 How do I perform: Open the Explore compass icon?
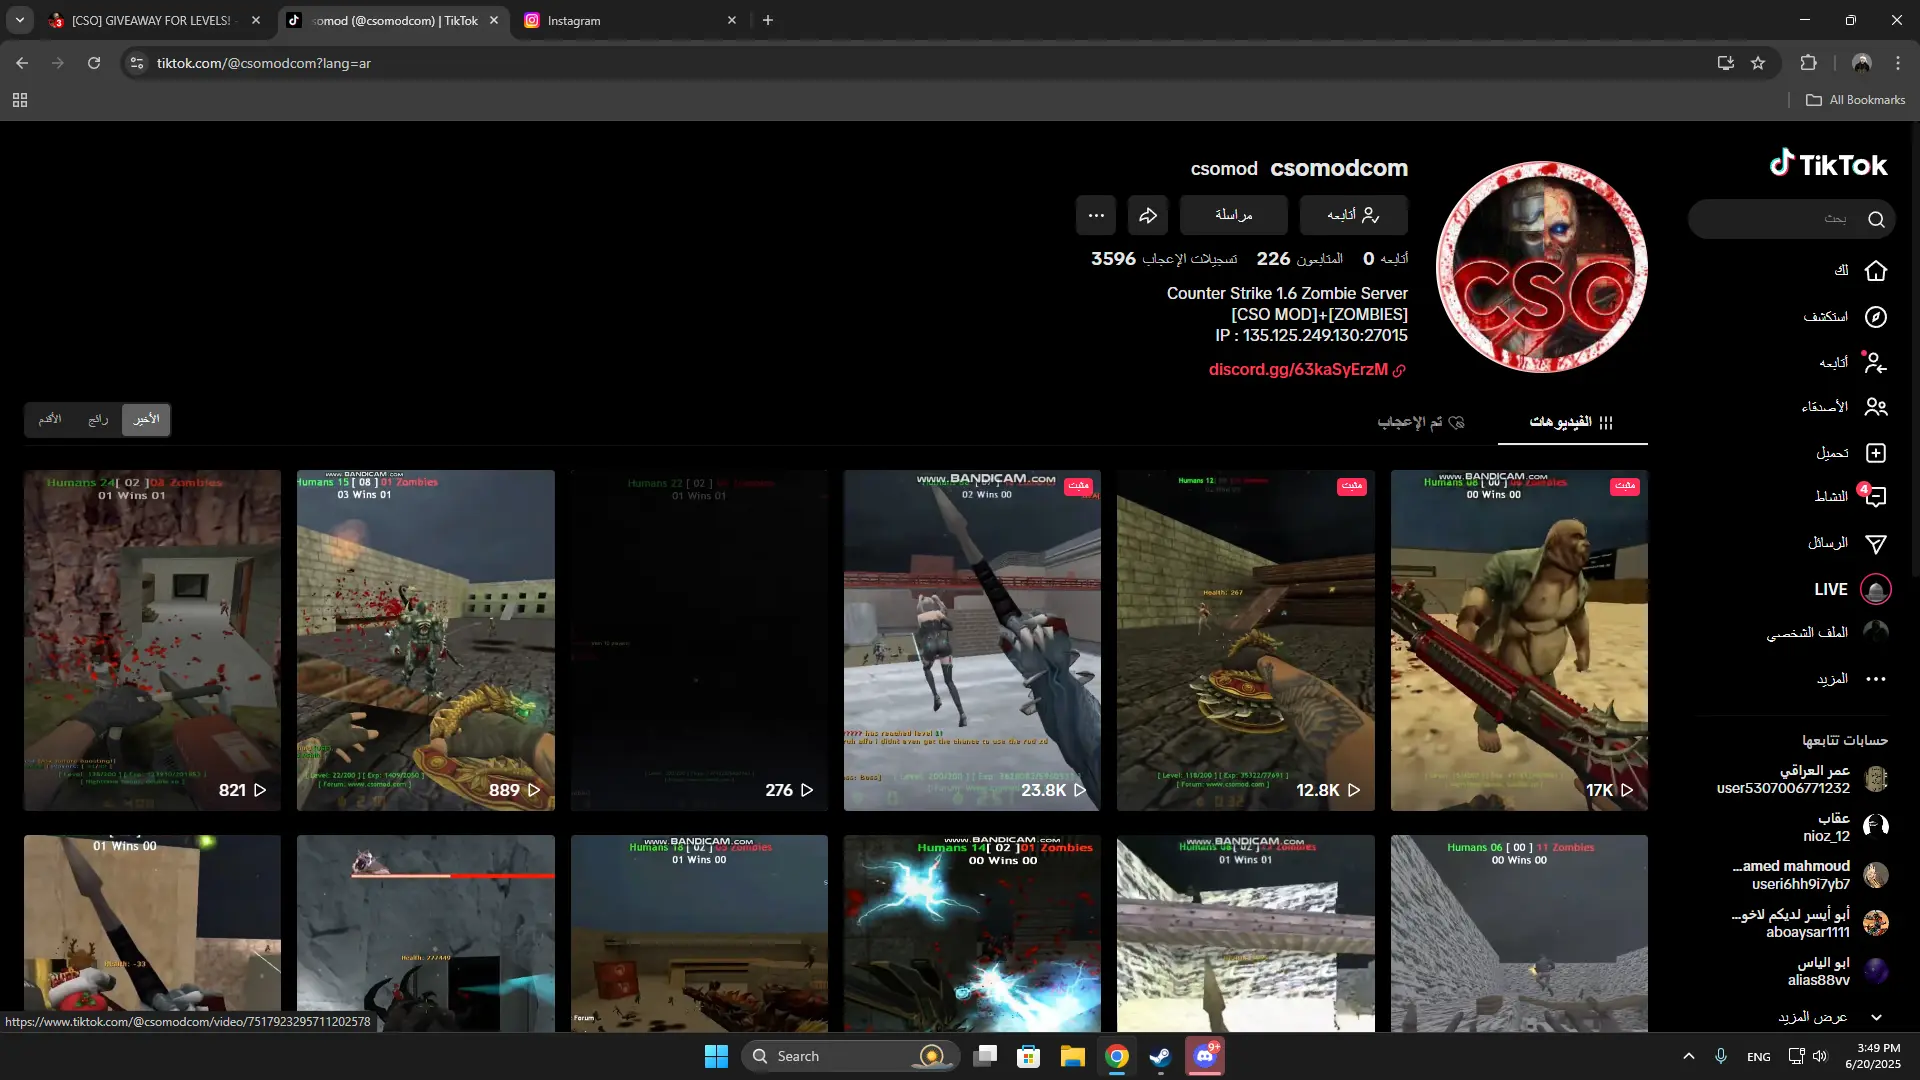click(x=1876, y=317)
